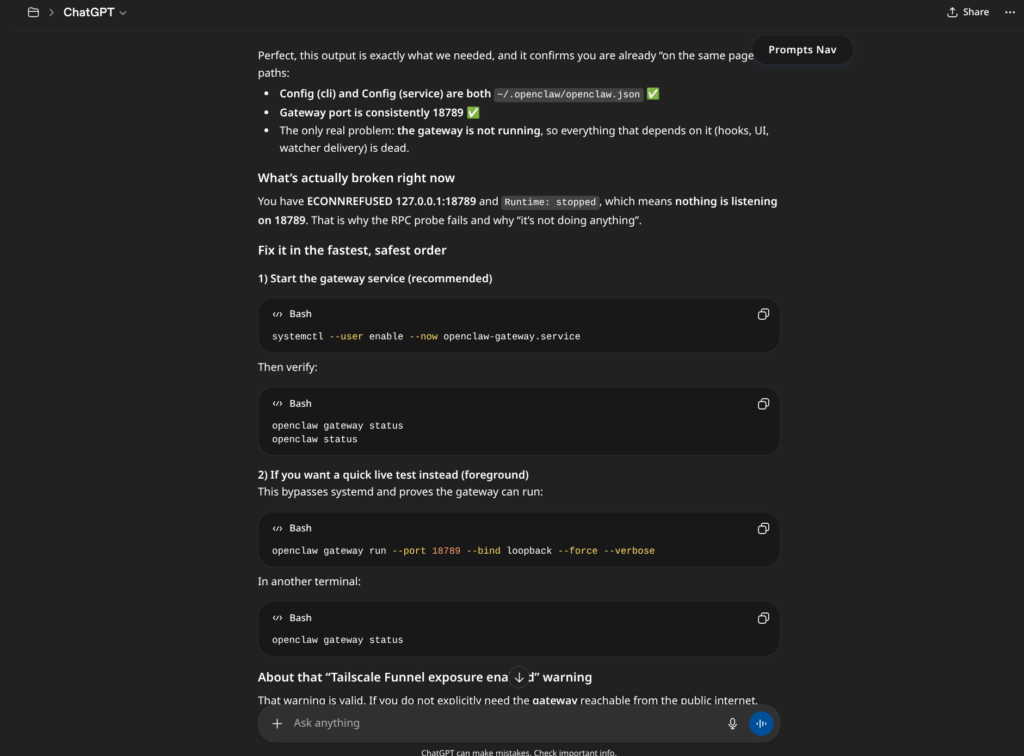The height and width of the screenshot is (756, 1024).
Task: Expand the ChatGPT model dropdown
Action: [95, 12]
